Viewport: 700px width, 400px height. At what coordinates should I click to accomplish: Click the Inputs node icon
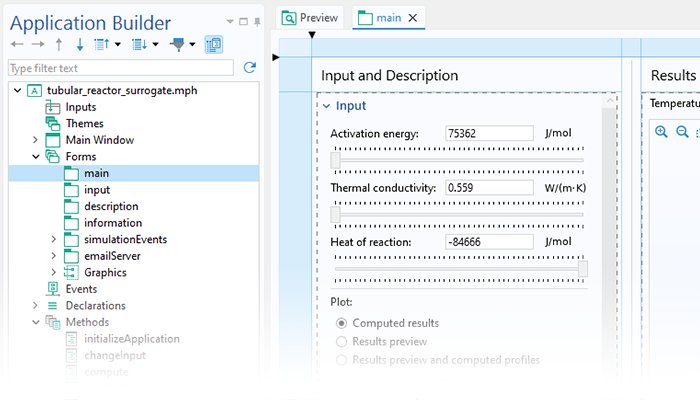(x=53, y=107)
